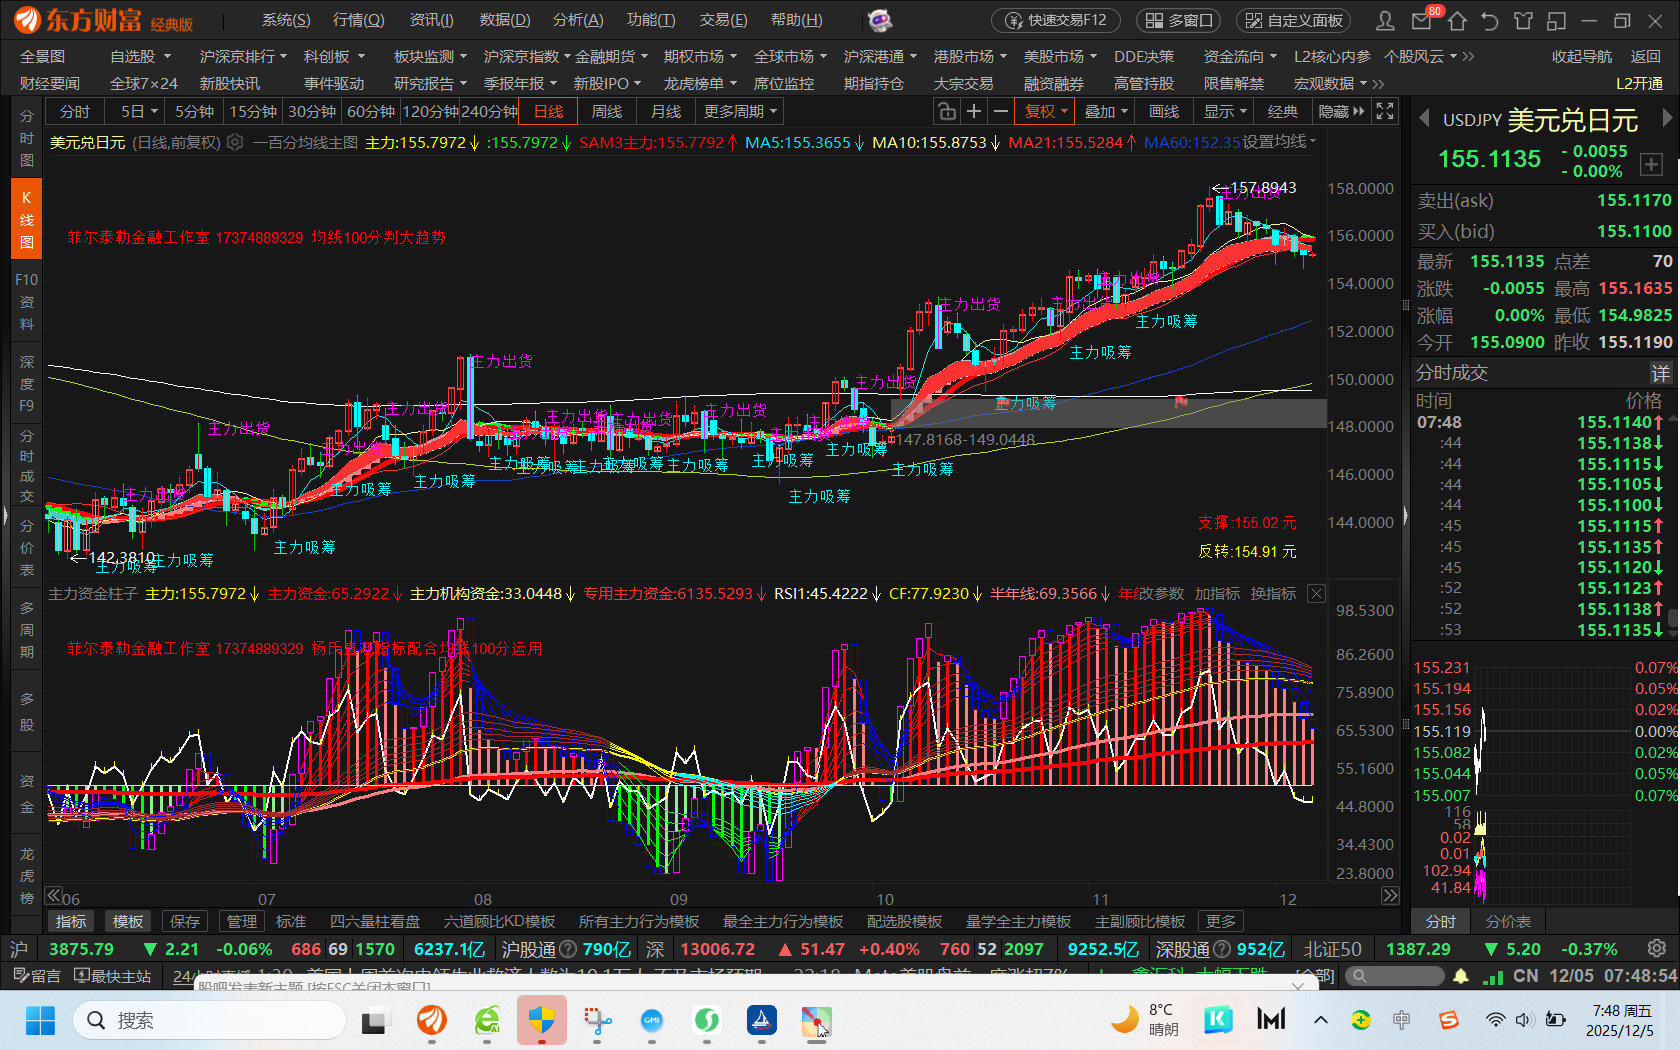
Task: Click notification bell in status bar
Action: (1461, 976)
